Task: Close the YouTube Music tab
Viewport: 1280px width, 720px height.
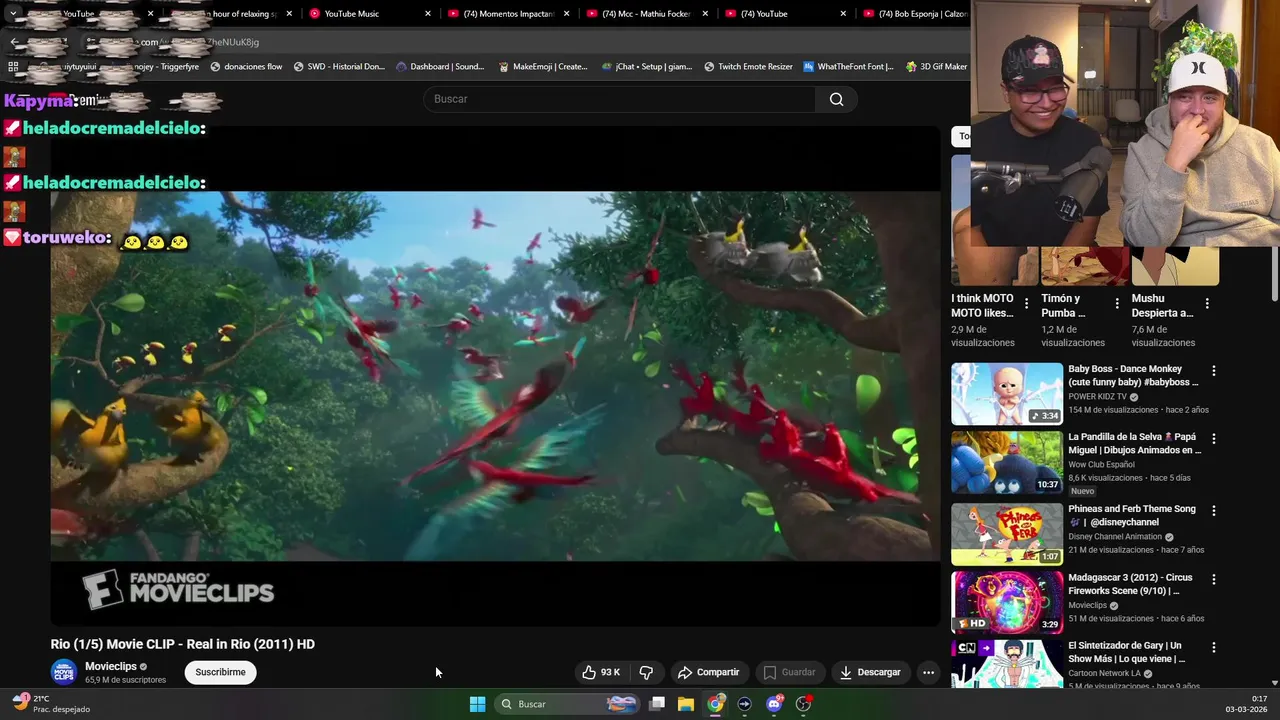Action: (x=428, y=14)
